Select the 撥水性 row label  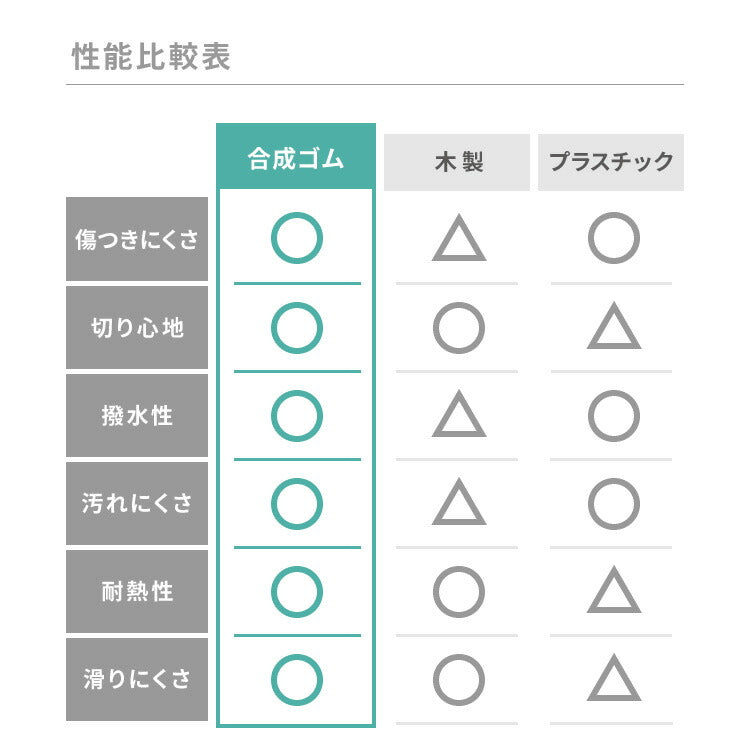pyautogui.click(x=137, y=415)
